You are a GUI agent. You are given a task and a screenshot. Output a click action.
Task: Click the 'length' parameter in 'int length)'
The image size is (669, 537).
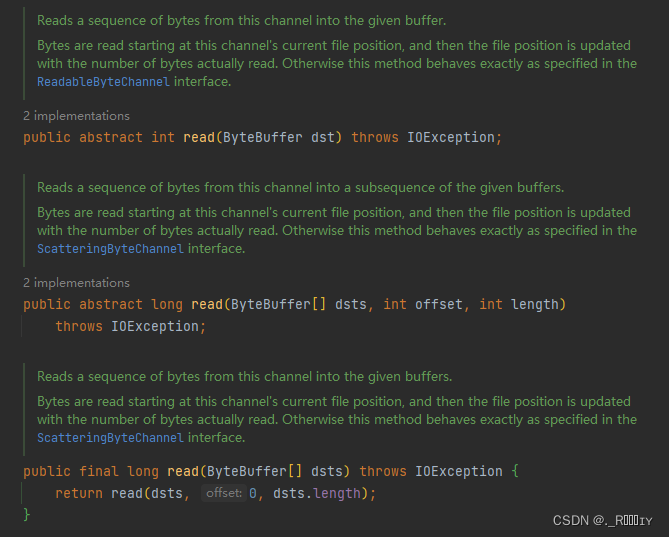(x=534, y=305)
